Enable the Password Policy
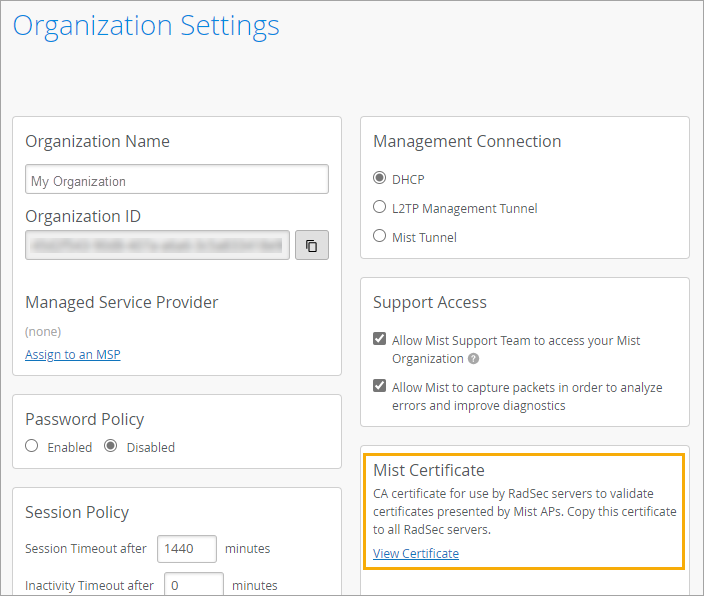This screenshot has height=596, width=704. (32, 447)
